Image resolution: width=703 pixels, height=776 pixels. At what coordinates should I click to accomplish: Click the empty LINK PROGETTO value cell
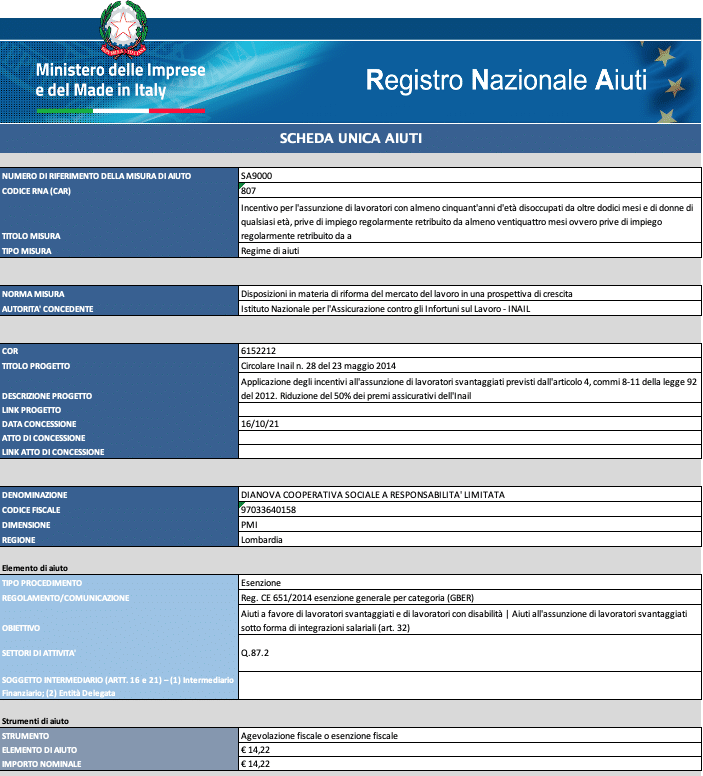[470, 409]
